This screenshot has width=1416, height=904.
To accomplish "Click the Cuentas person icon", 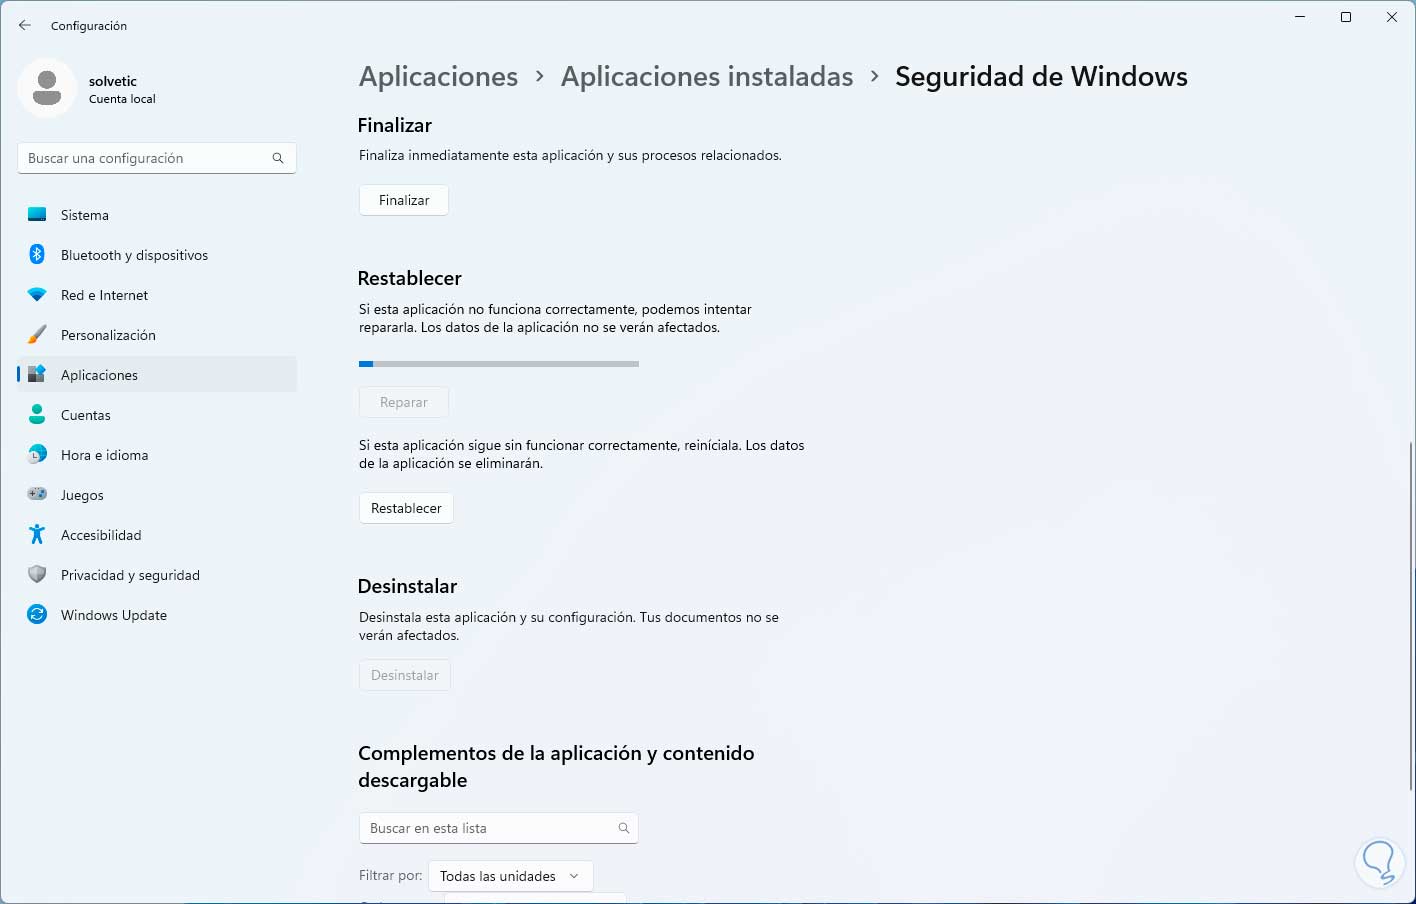I will tap(37, 415).
